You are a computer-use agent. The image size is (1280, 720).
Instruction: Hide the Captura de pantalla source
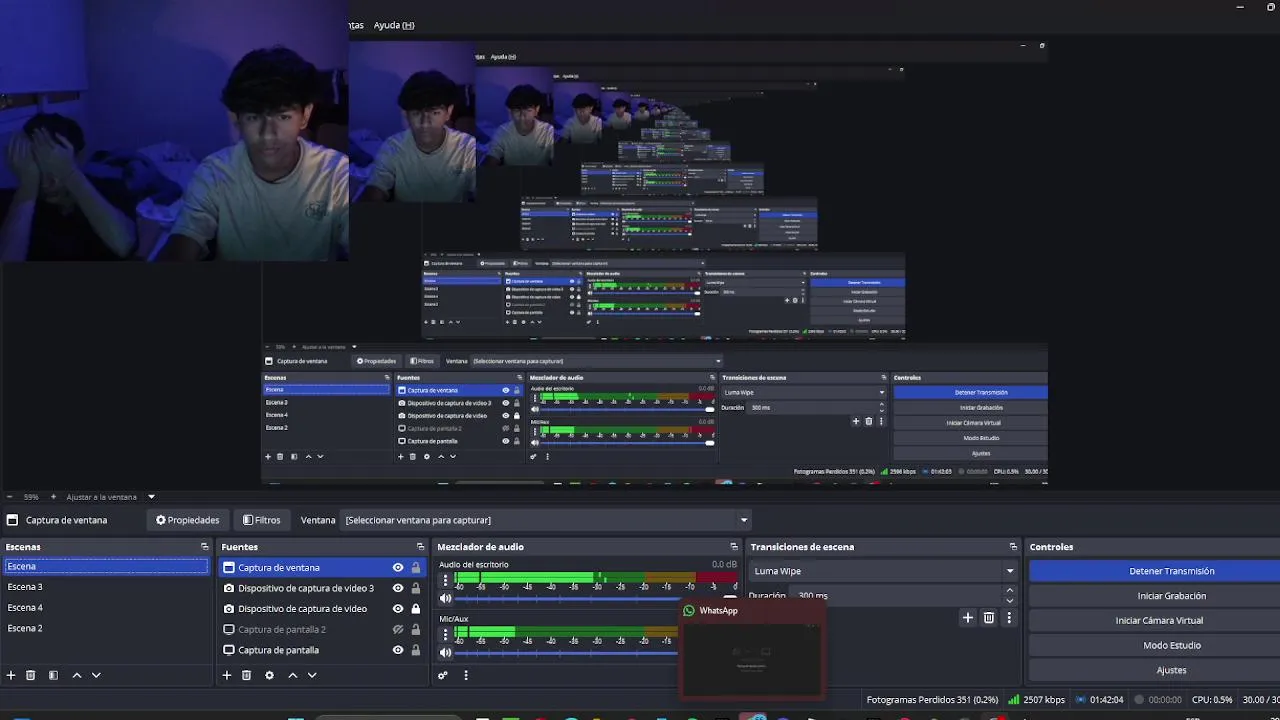pos(398,650)
